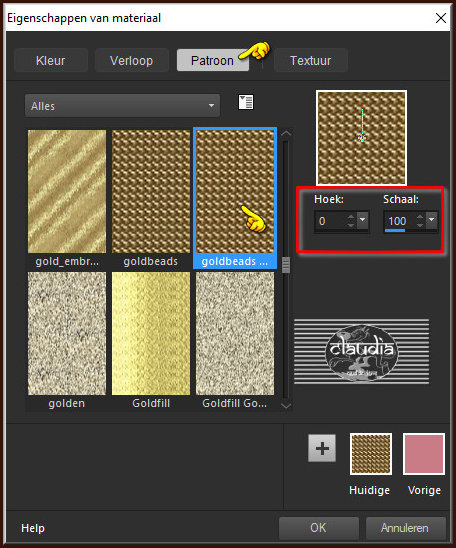Decrease the Schaal value with the down arrow
Viewport: 456px width, 548px height.
coord(420,225)
